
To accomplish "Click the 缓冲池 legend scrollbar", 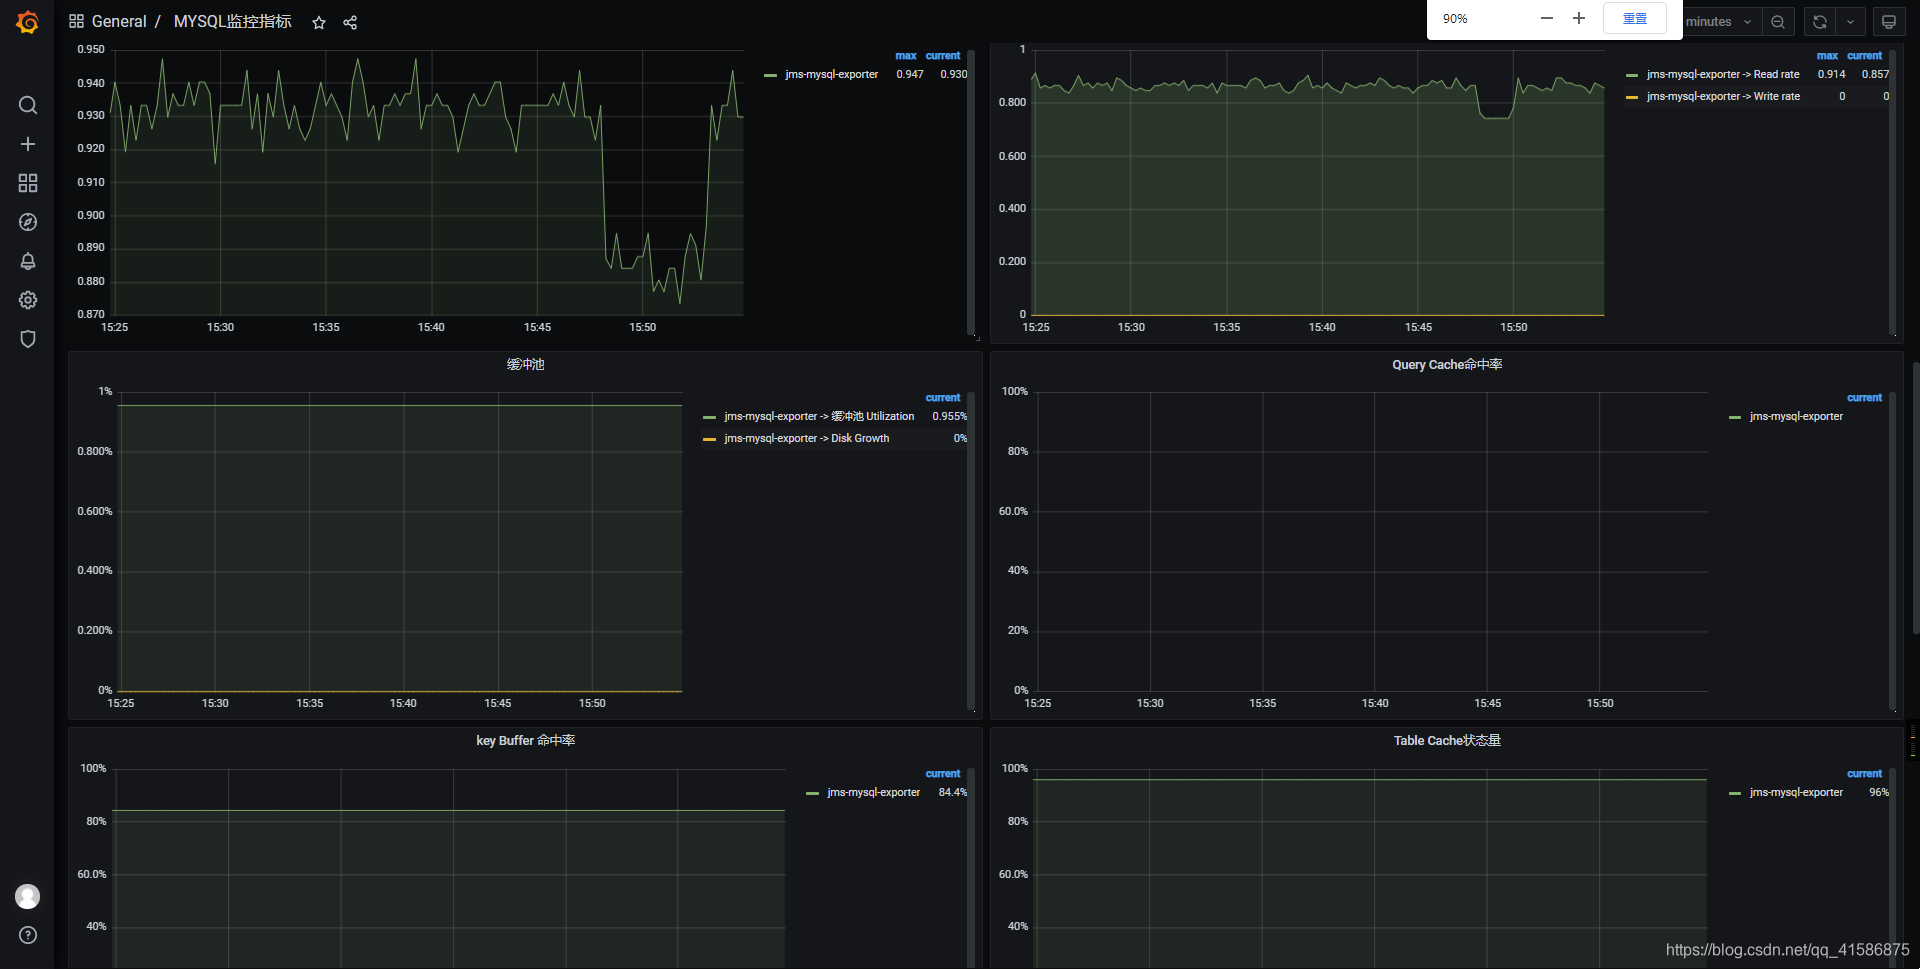I will pos(970,550).
